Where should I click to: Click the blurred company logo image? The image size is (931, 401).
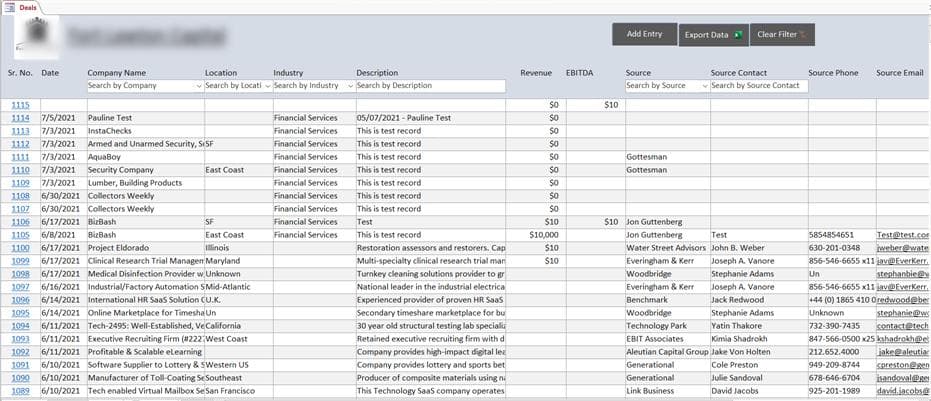[36, 36]
